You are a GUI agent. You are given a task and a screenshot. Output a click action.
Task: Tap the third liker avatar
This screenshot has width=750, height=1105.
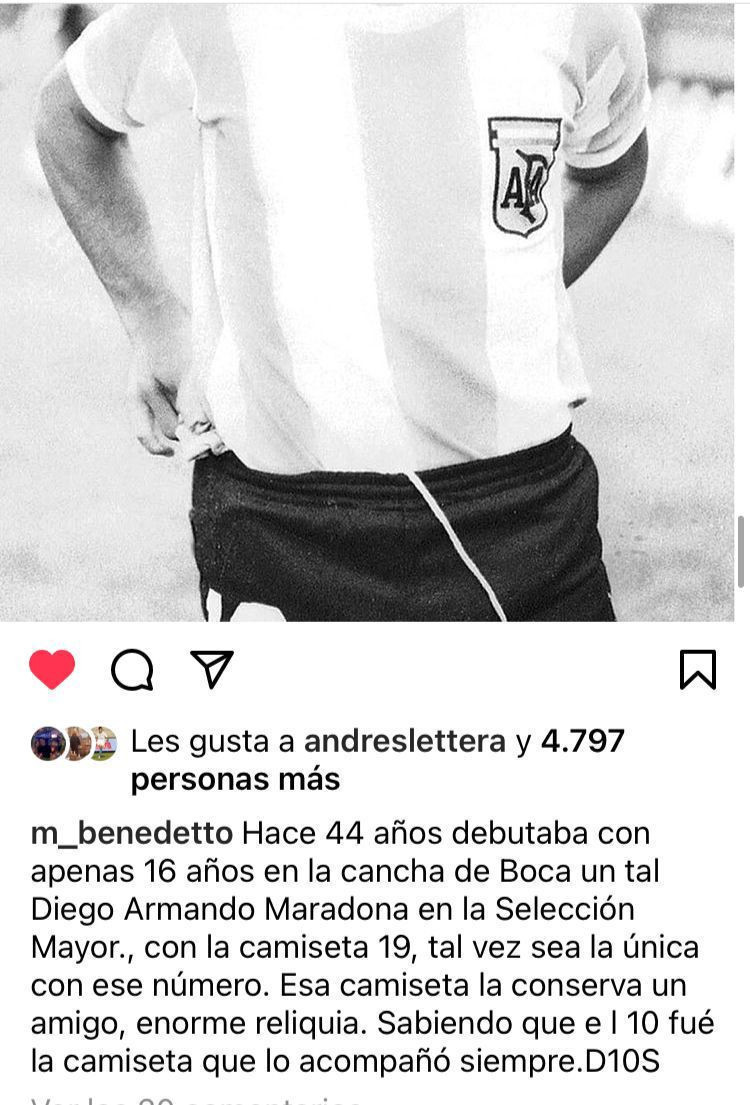[102, 743]
